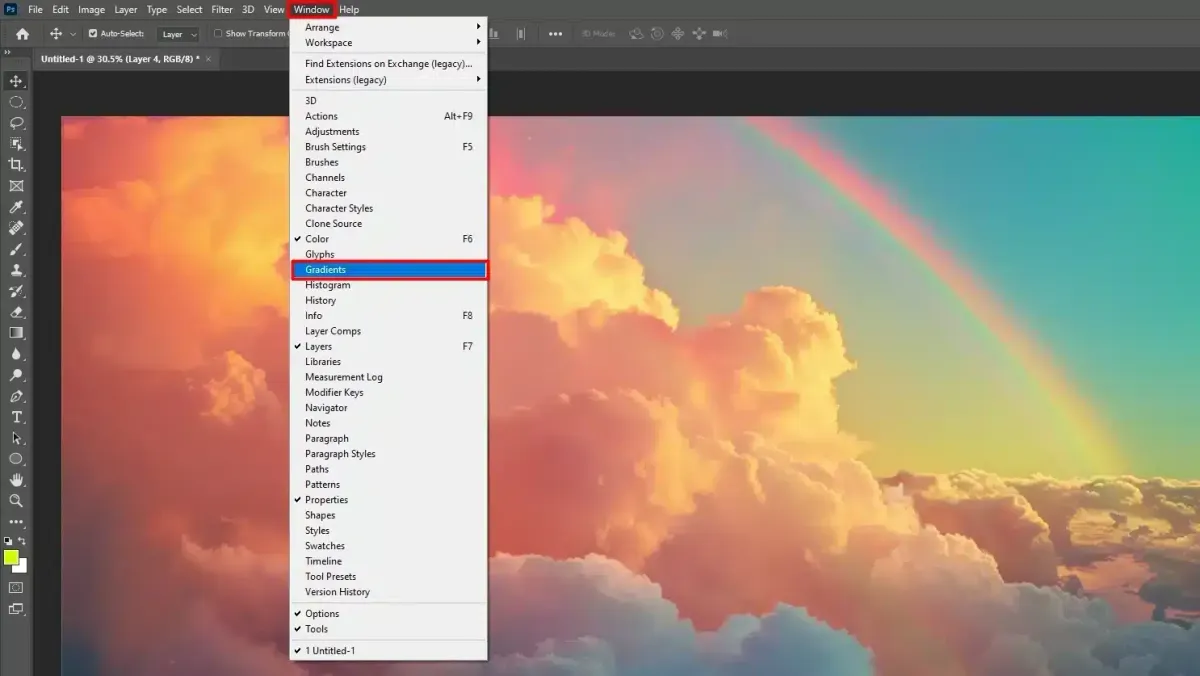1200x676 pixels.
Task: Expand the Workspace submenu
Action: [x=389, y=43]
